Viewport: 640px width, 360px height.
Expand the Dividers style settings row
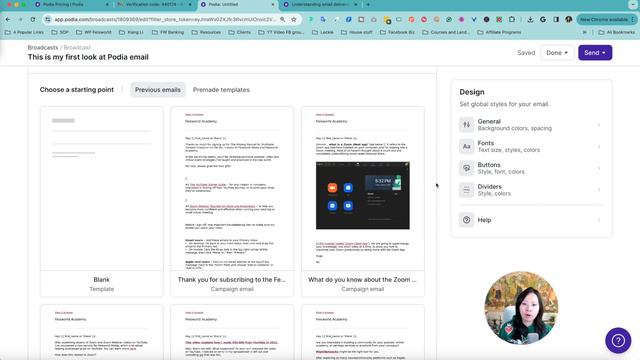point(531,189)
